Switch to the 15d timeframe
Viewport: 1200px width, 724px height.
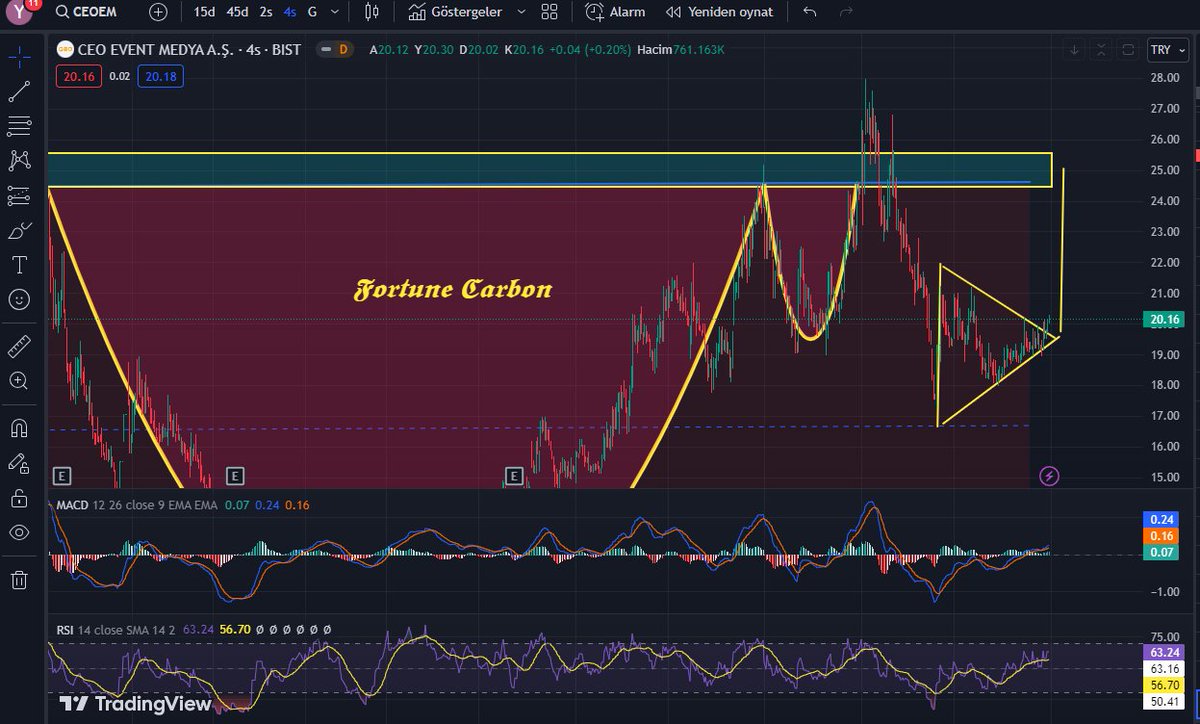(x=204, y=12)
